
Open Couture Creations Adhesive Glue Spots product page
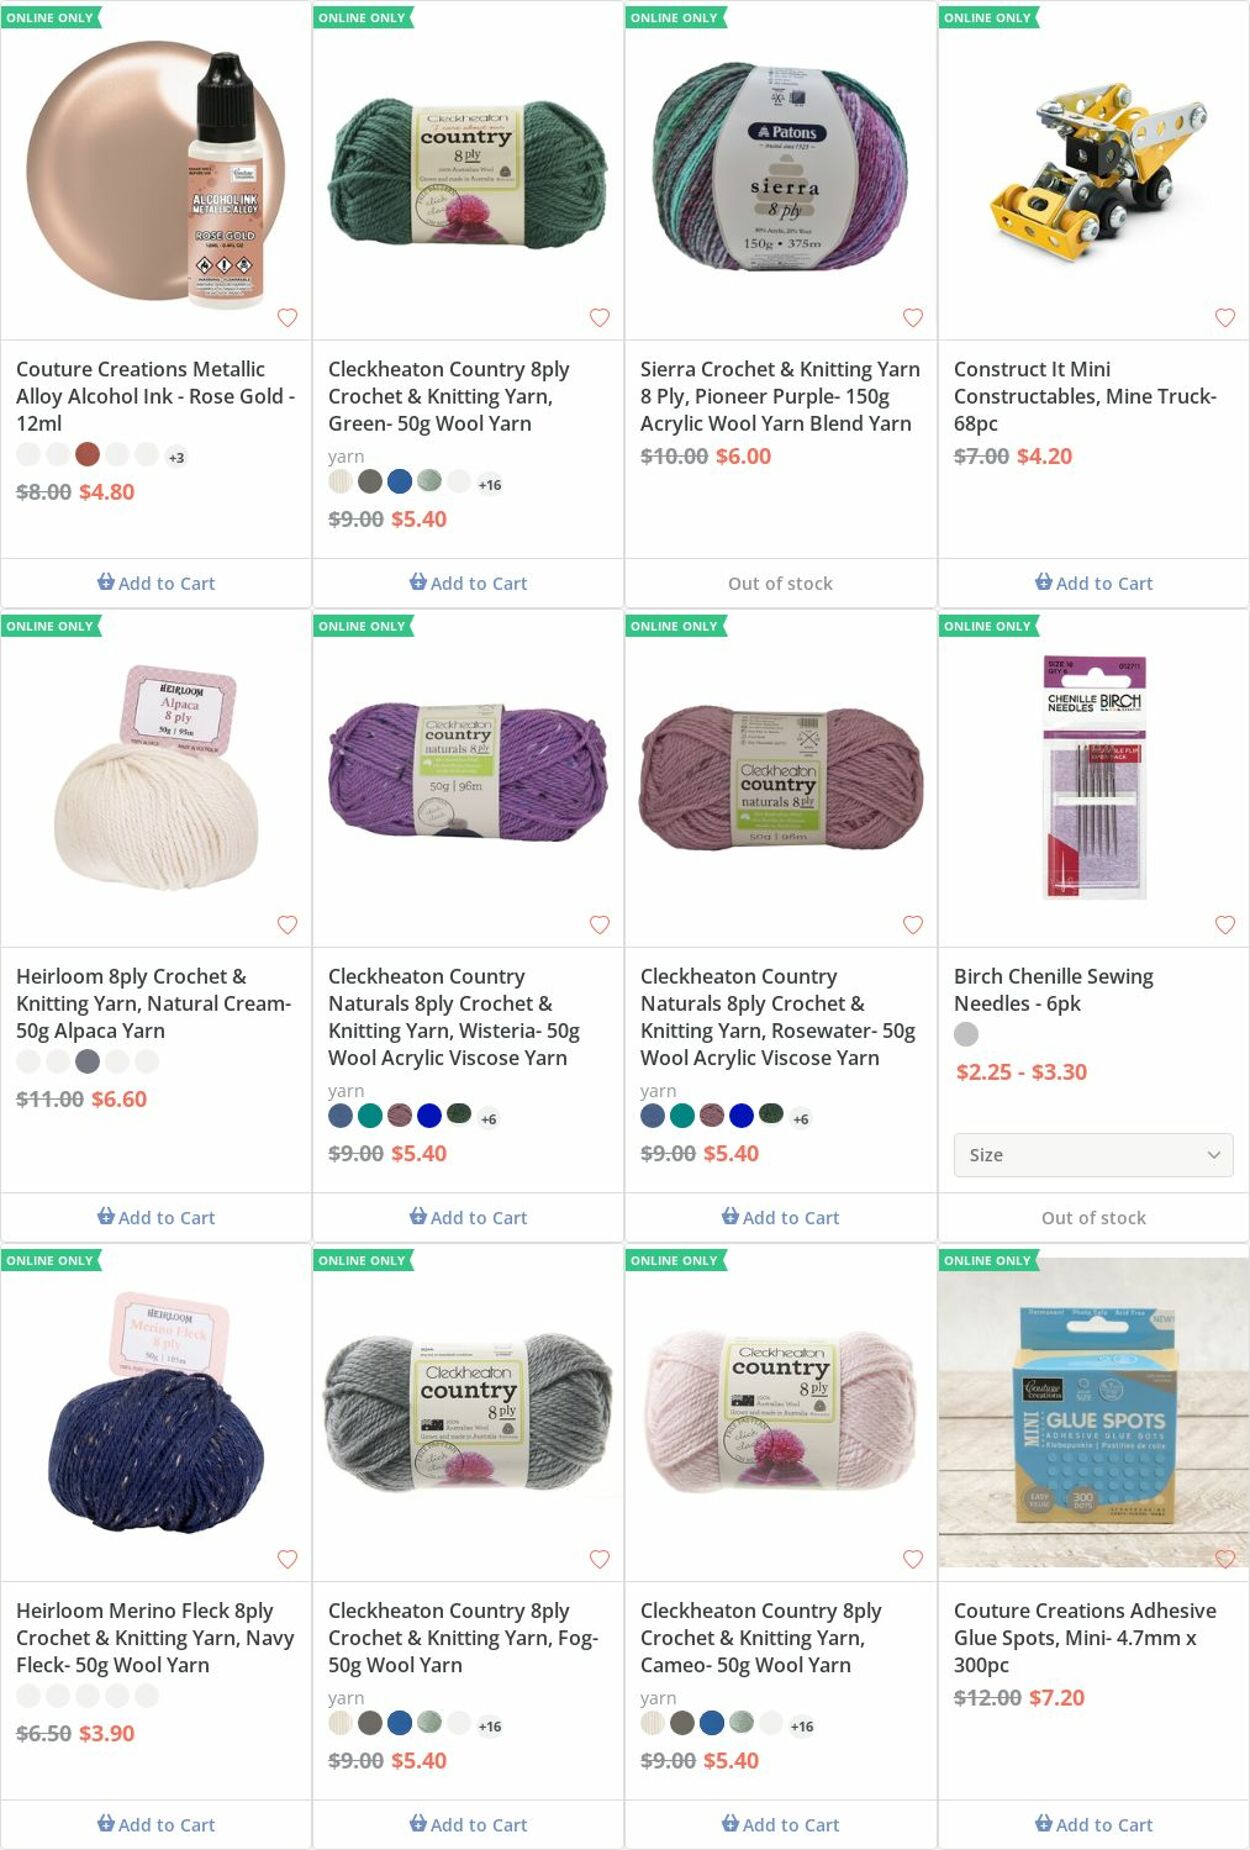pyautogui.click(x=1084, y=1637)
